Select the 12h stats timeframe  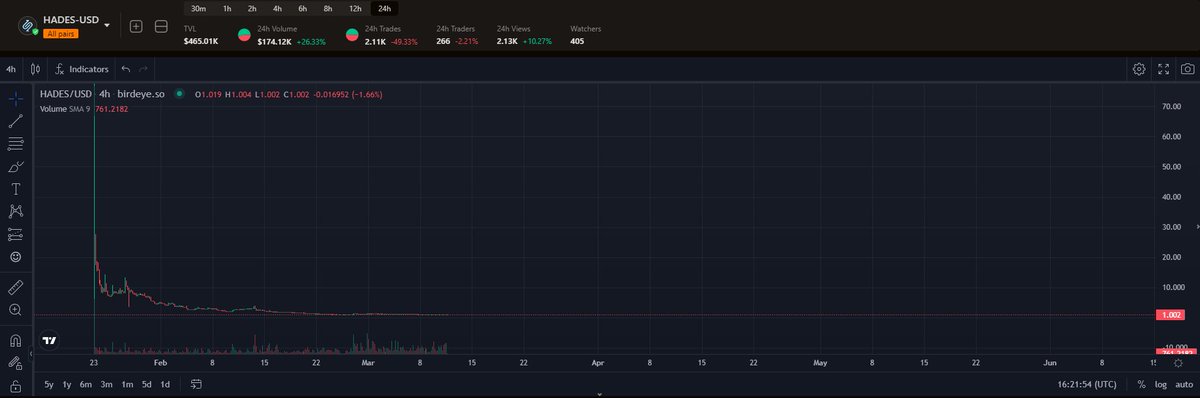355,8
